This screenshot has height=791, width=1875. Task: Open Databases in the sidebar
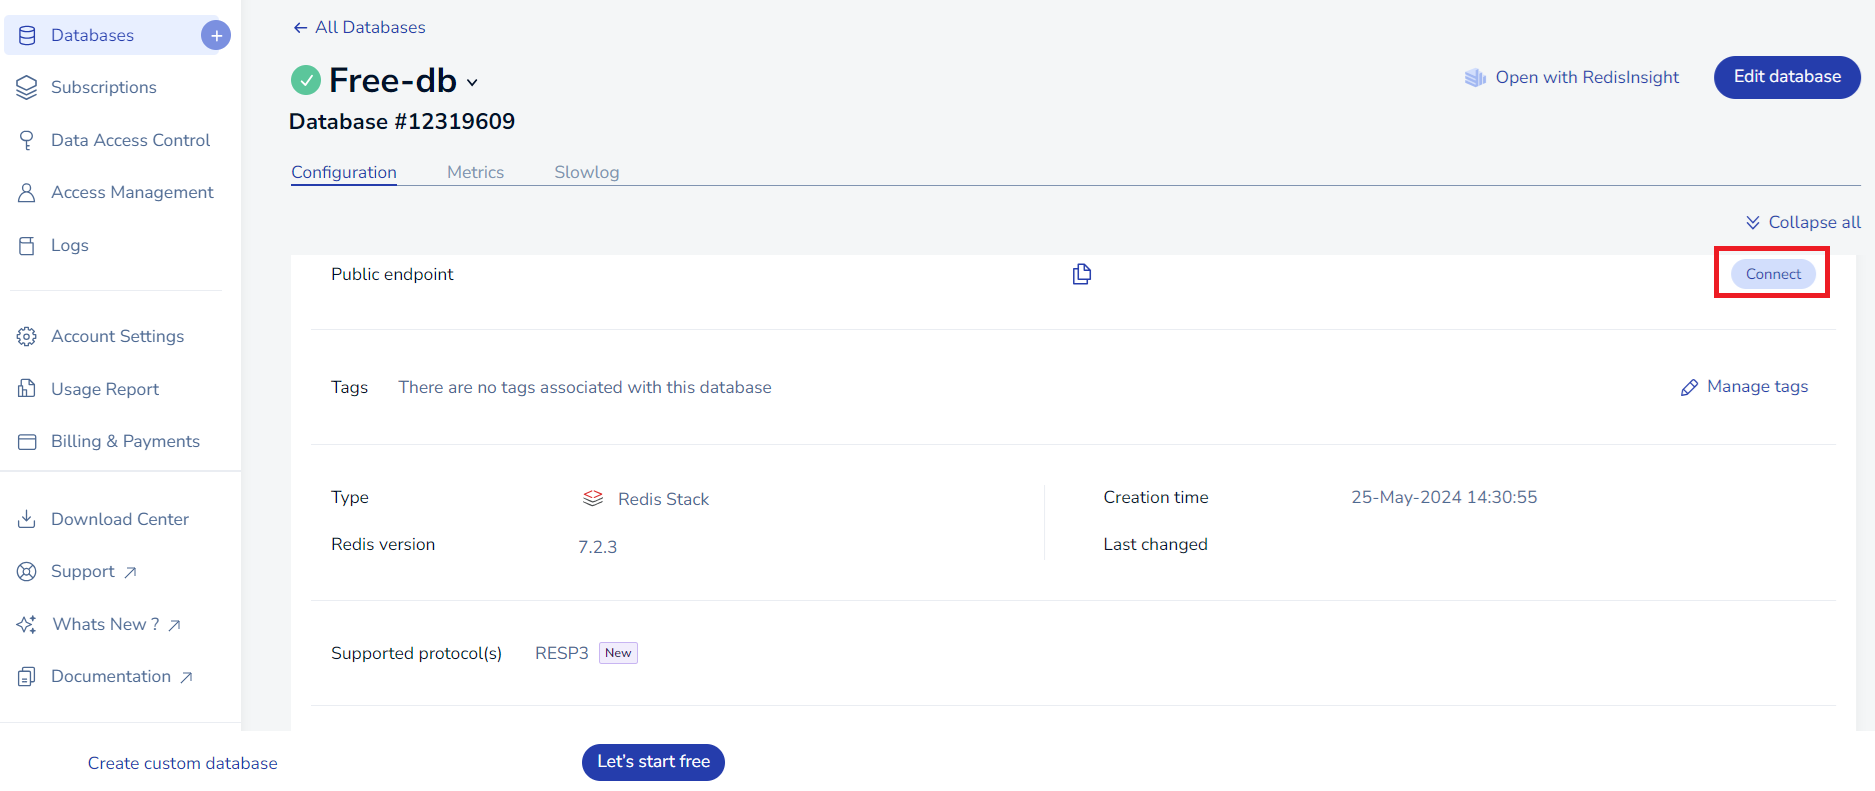[x=92, y=35]
